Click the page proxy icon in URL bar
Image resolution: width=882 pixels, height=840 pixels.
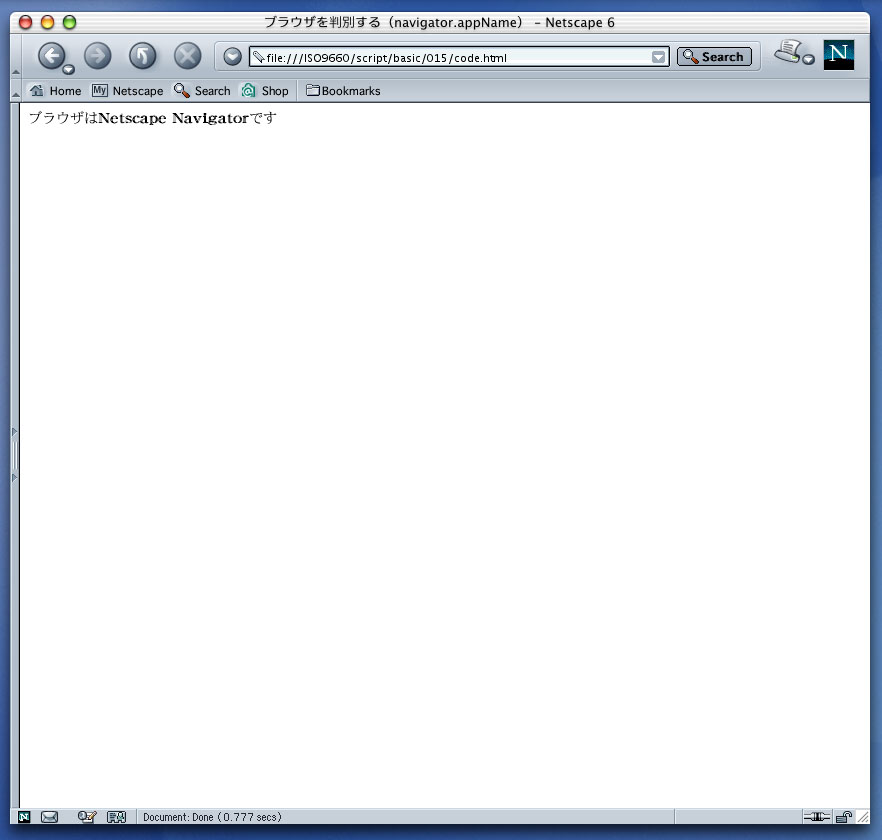pos(258,57)
